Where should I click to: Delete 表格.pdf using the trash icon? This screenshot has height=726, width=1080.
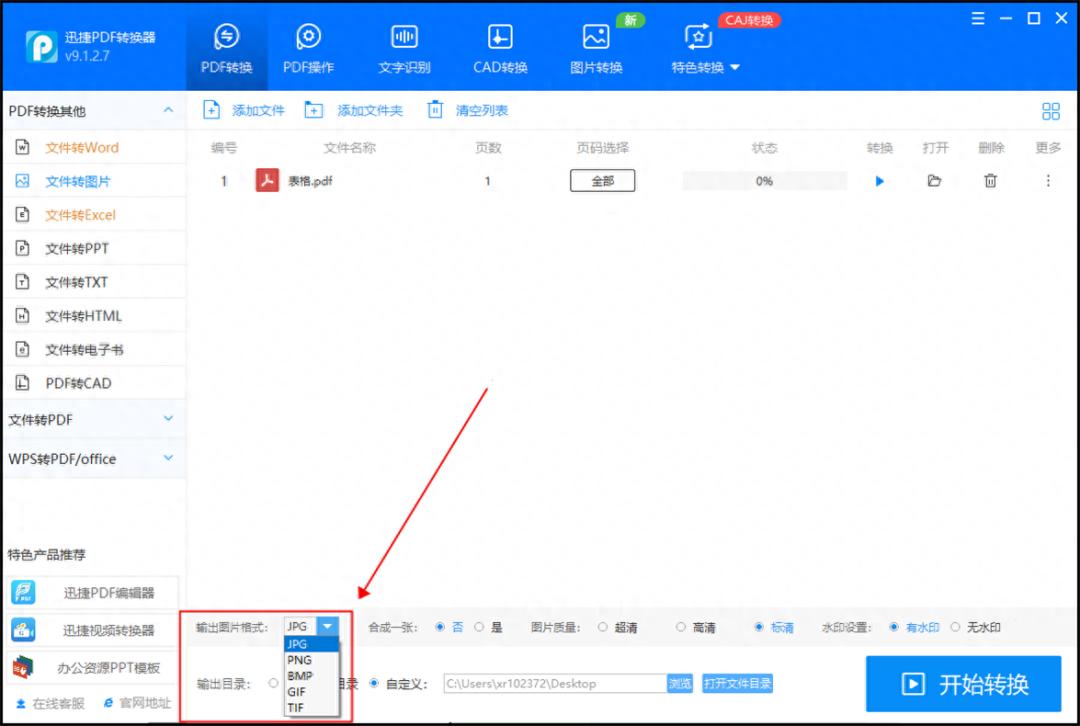coord(991,181)
